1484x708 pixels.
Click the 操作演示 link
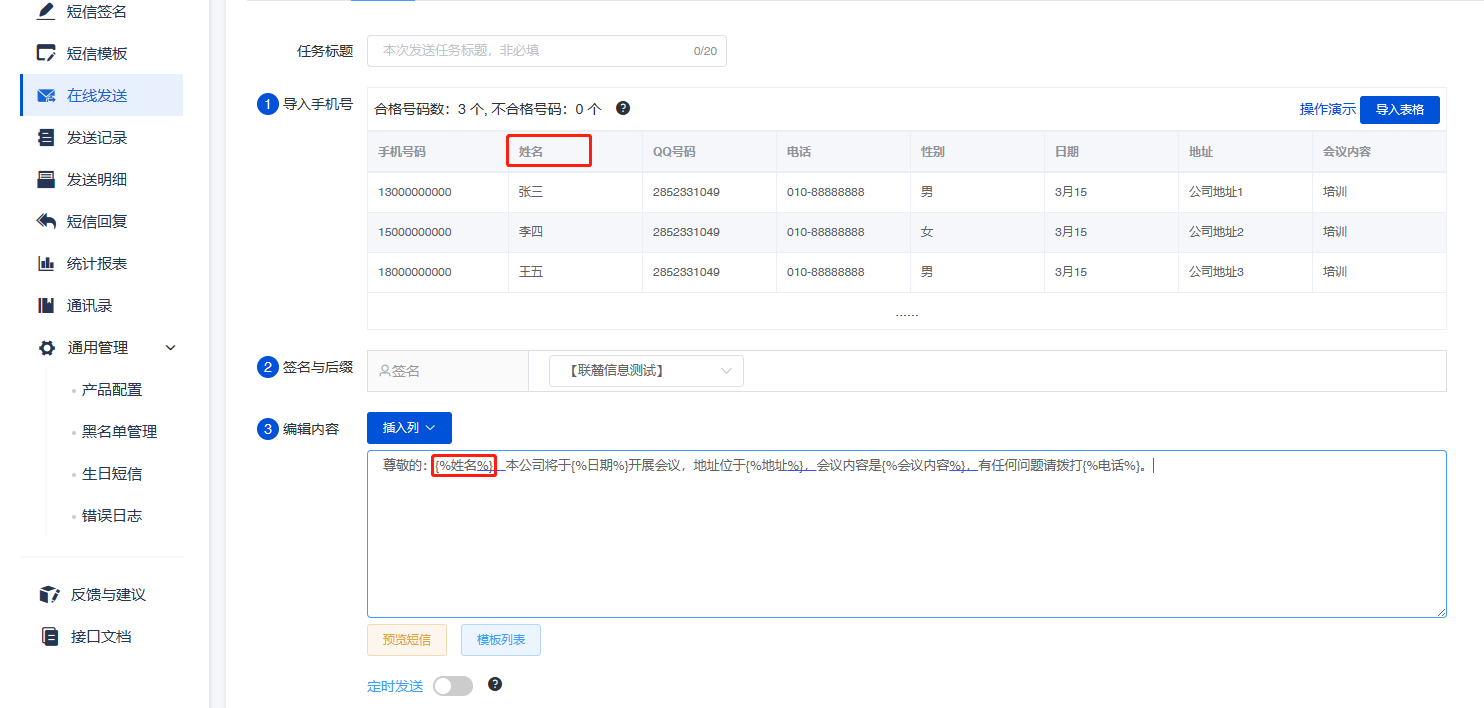click(1327, 110)
